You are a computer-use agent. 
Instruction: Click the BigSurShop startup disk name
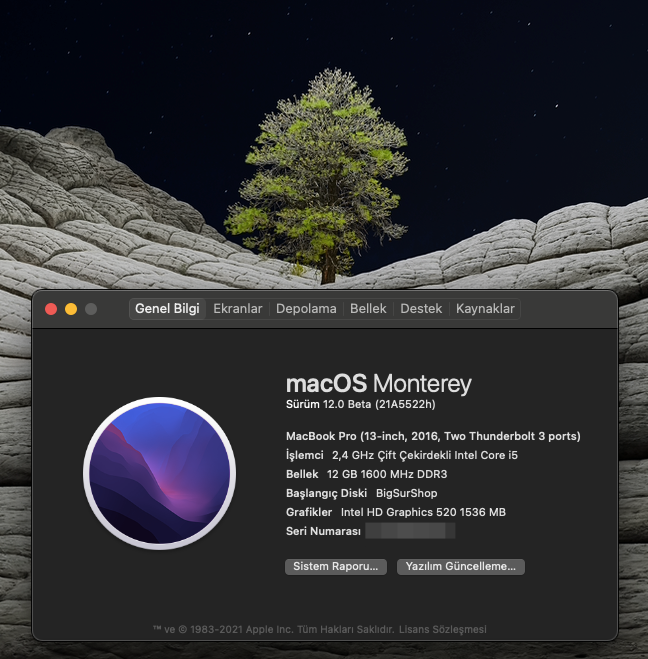(406, 493)
